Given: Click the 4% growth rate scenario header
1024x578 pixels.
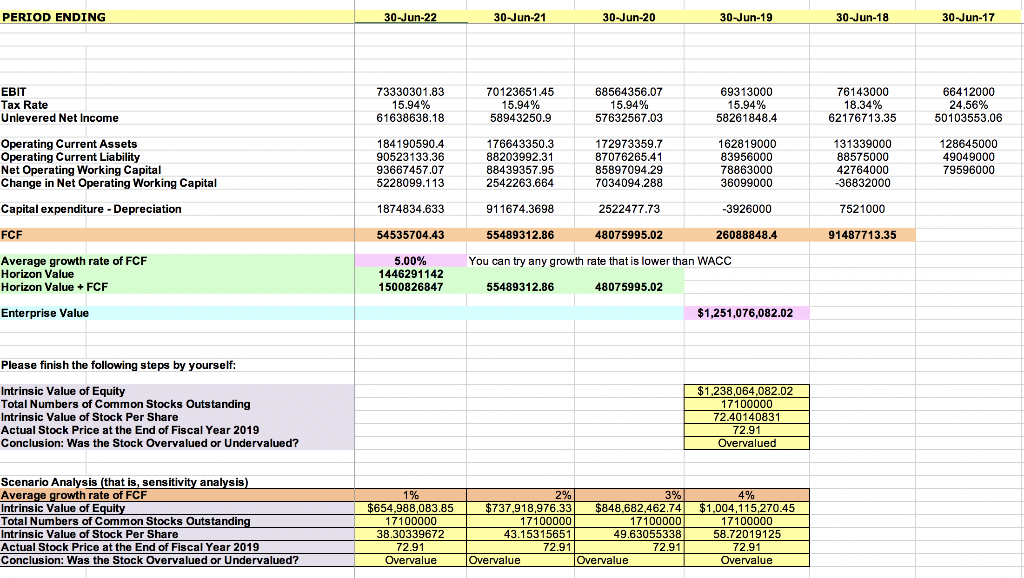Looking at the screenshot, I should pyautogui.click(x=746, y=494).
